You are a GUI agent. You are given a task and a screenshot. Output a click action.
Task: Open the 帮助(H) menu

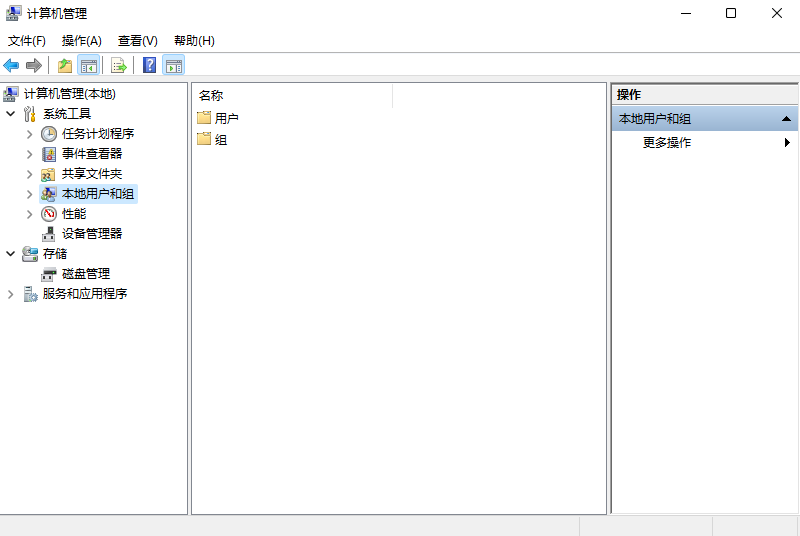[x=194, y=41]
